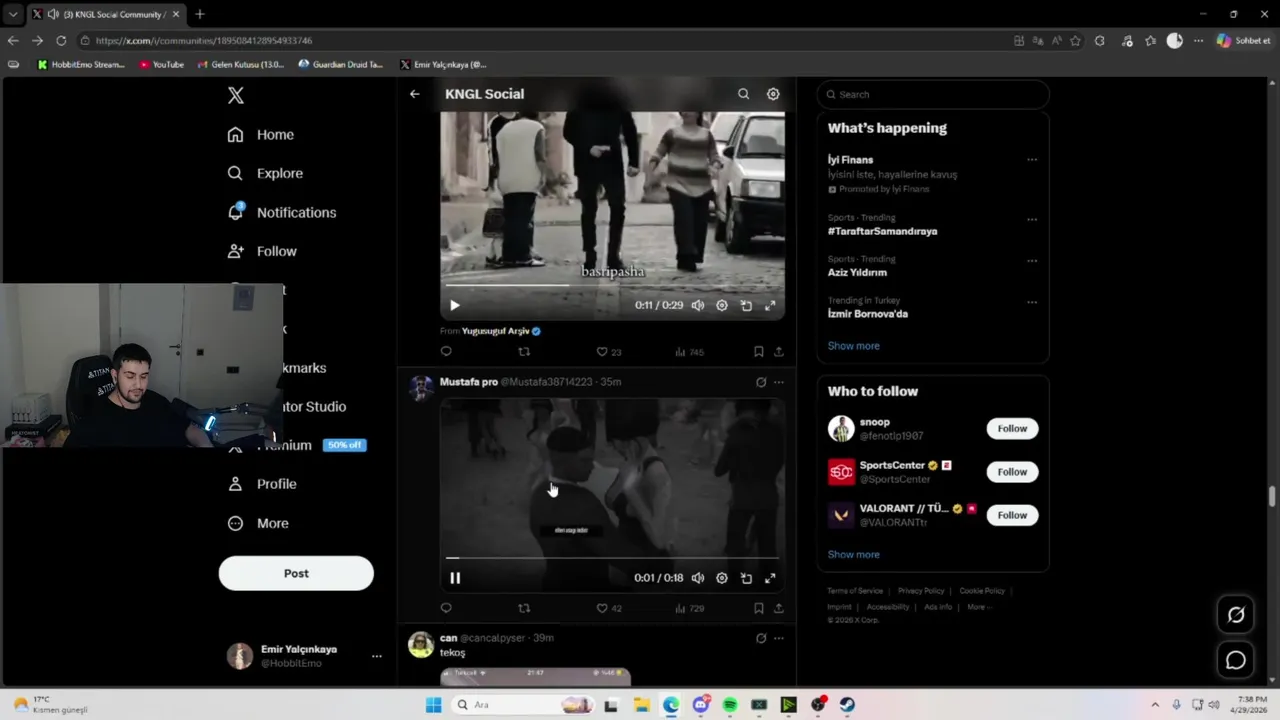The image size is (1280, 720).
Task: Open more options on Mustafa pro's post
Action: click(779, 382)
